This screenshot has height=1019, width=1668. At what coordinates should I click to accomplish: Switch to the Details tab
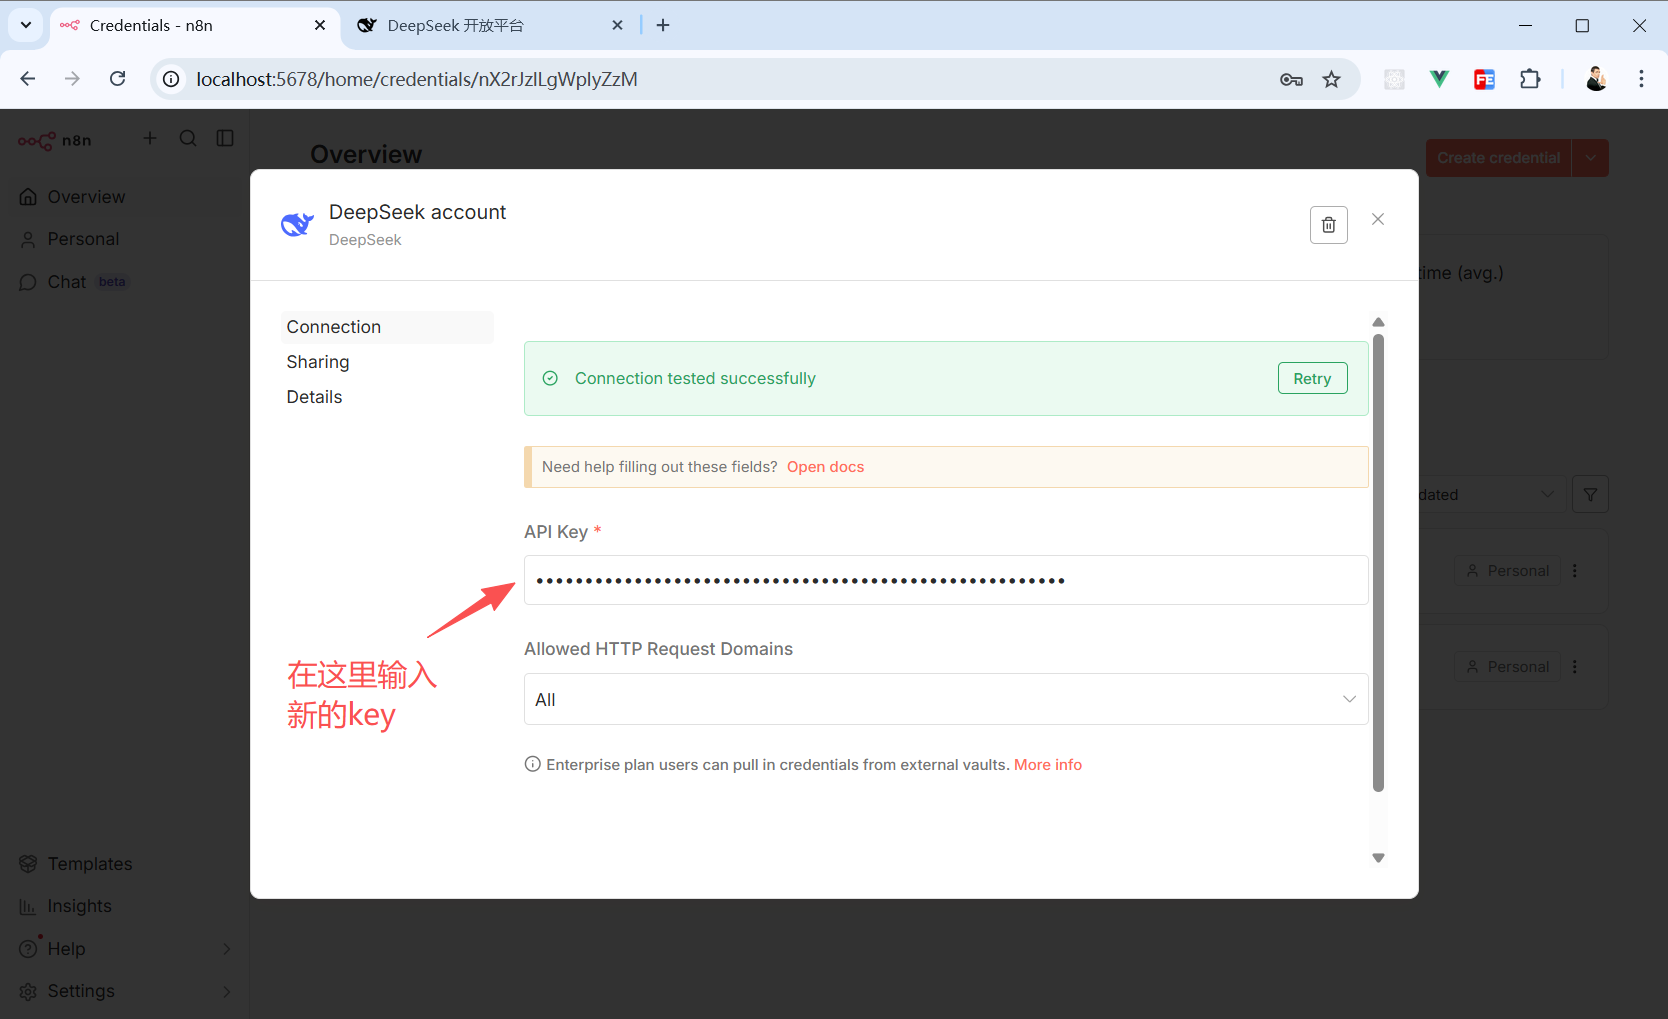(x=314, y=397)
